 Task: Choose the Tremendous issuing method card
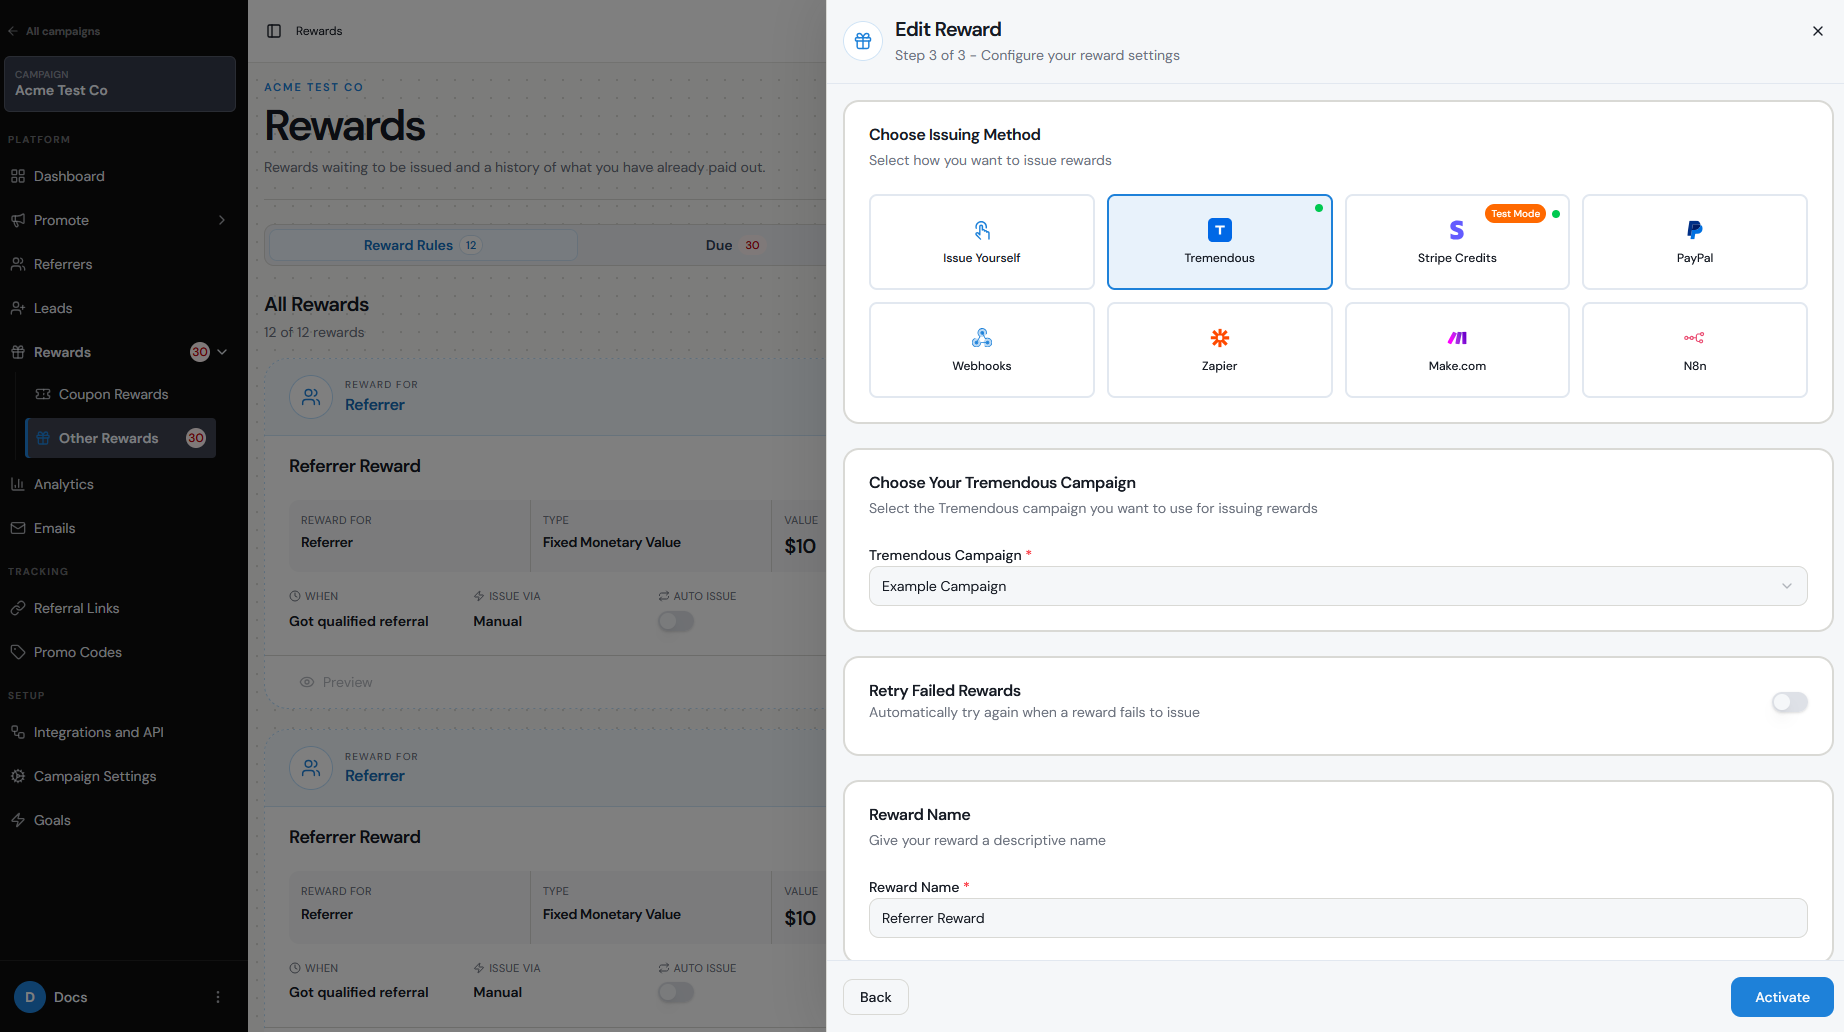tap(1219, 242)
